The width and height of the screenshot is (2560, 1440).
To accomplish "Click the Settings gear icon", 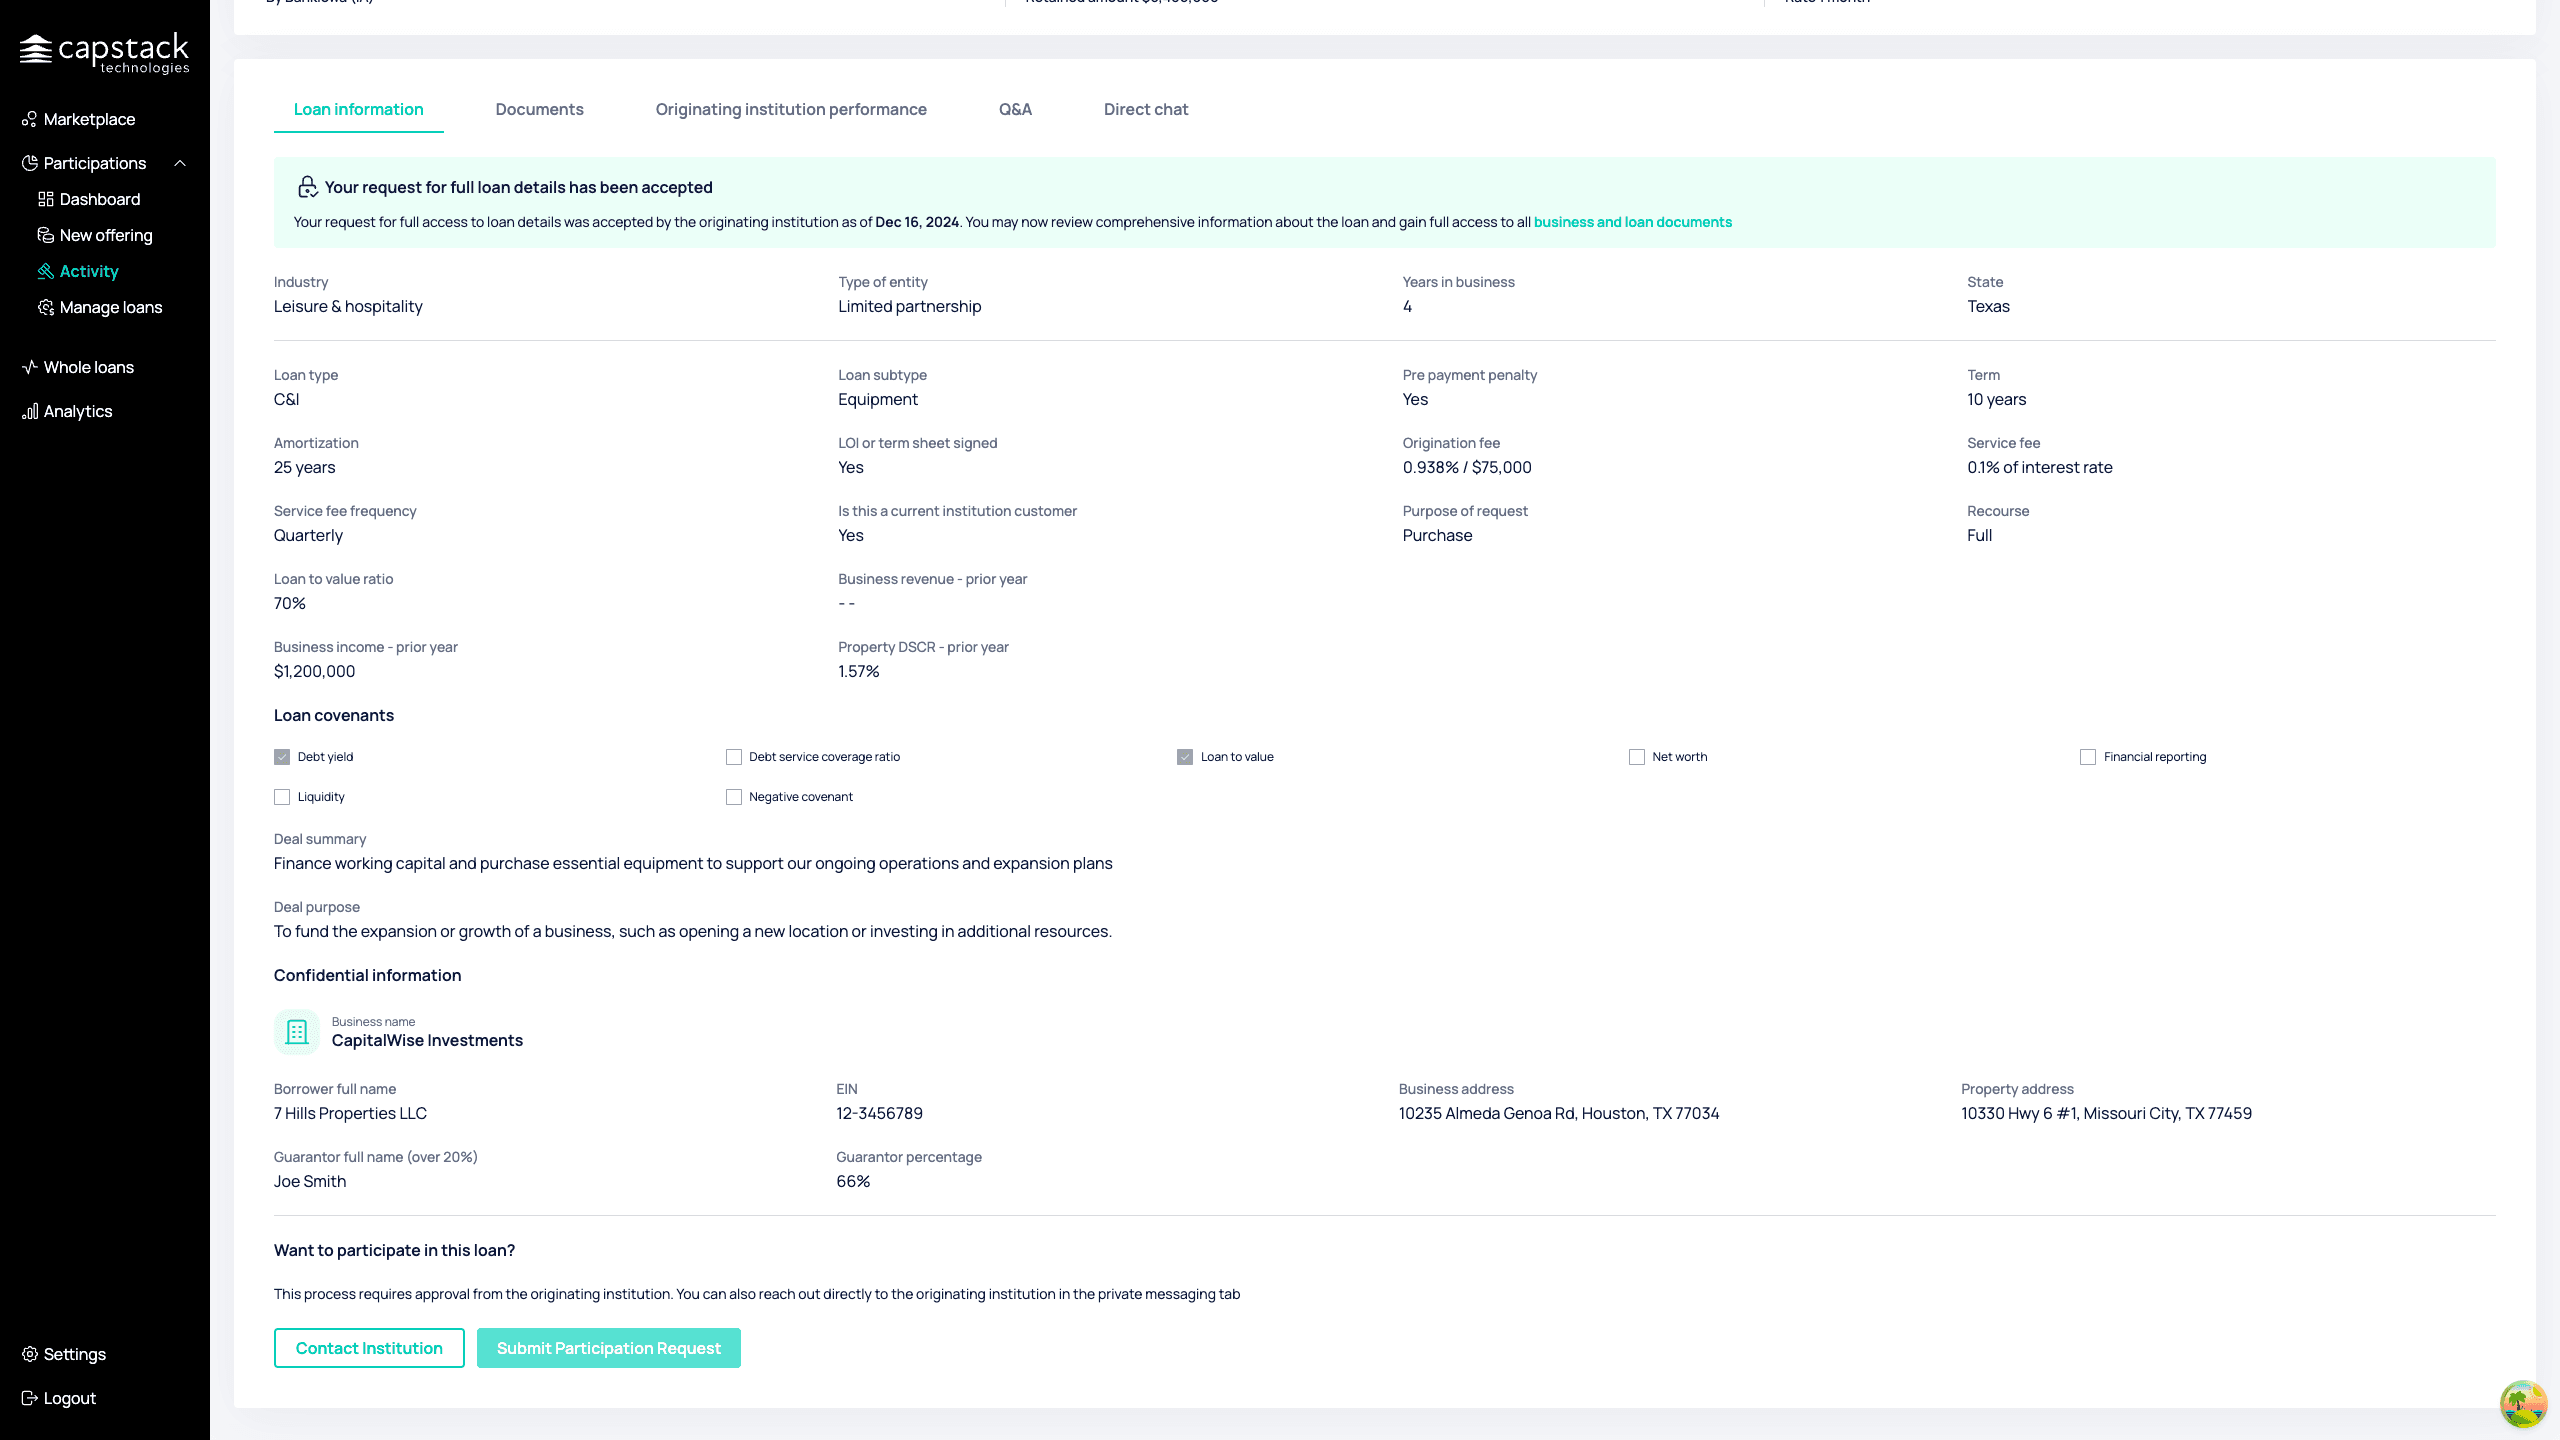I will (x=30, y=1354).
